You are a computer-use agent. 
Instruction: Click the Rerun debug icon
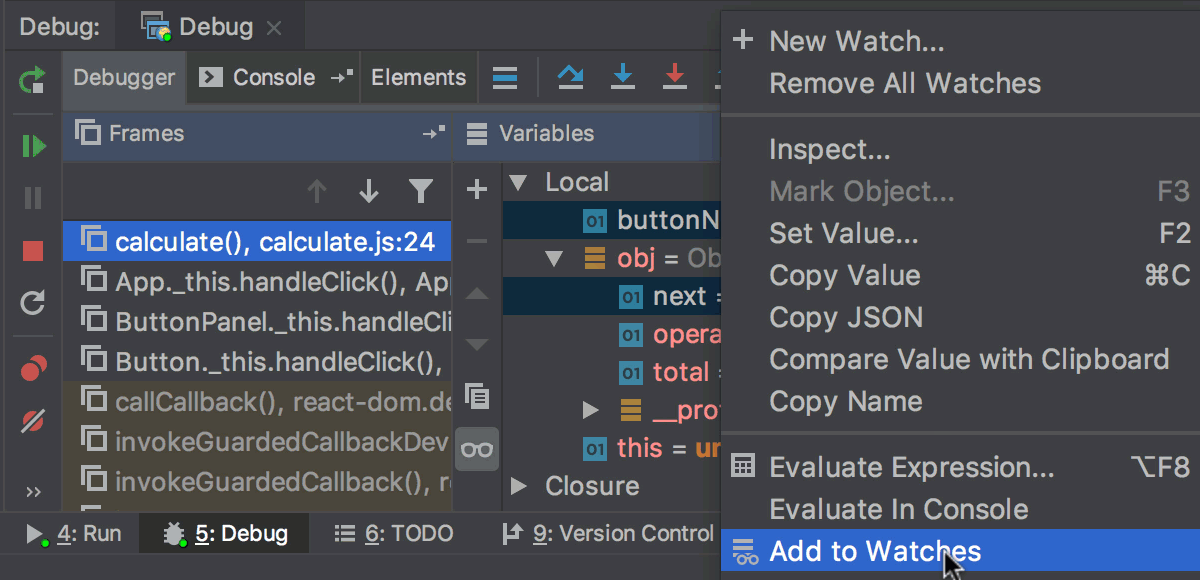(x=32, y=79)
